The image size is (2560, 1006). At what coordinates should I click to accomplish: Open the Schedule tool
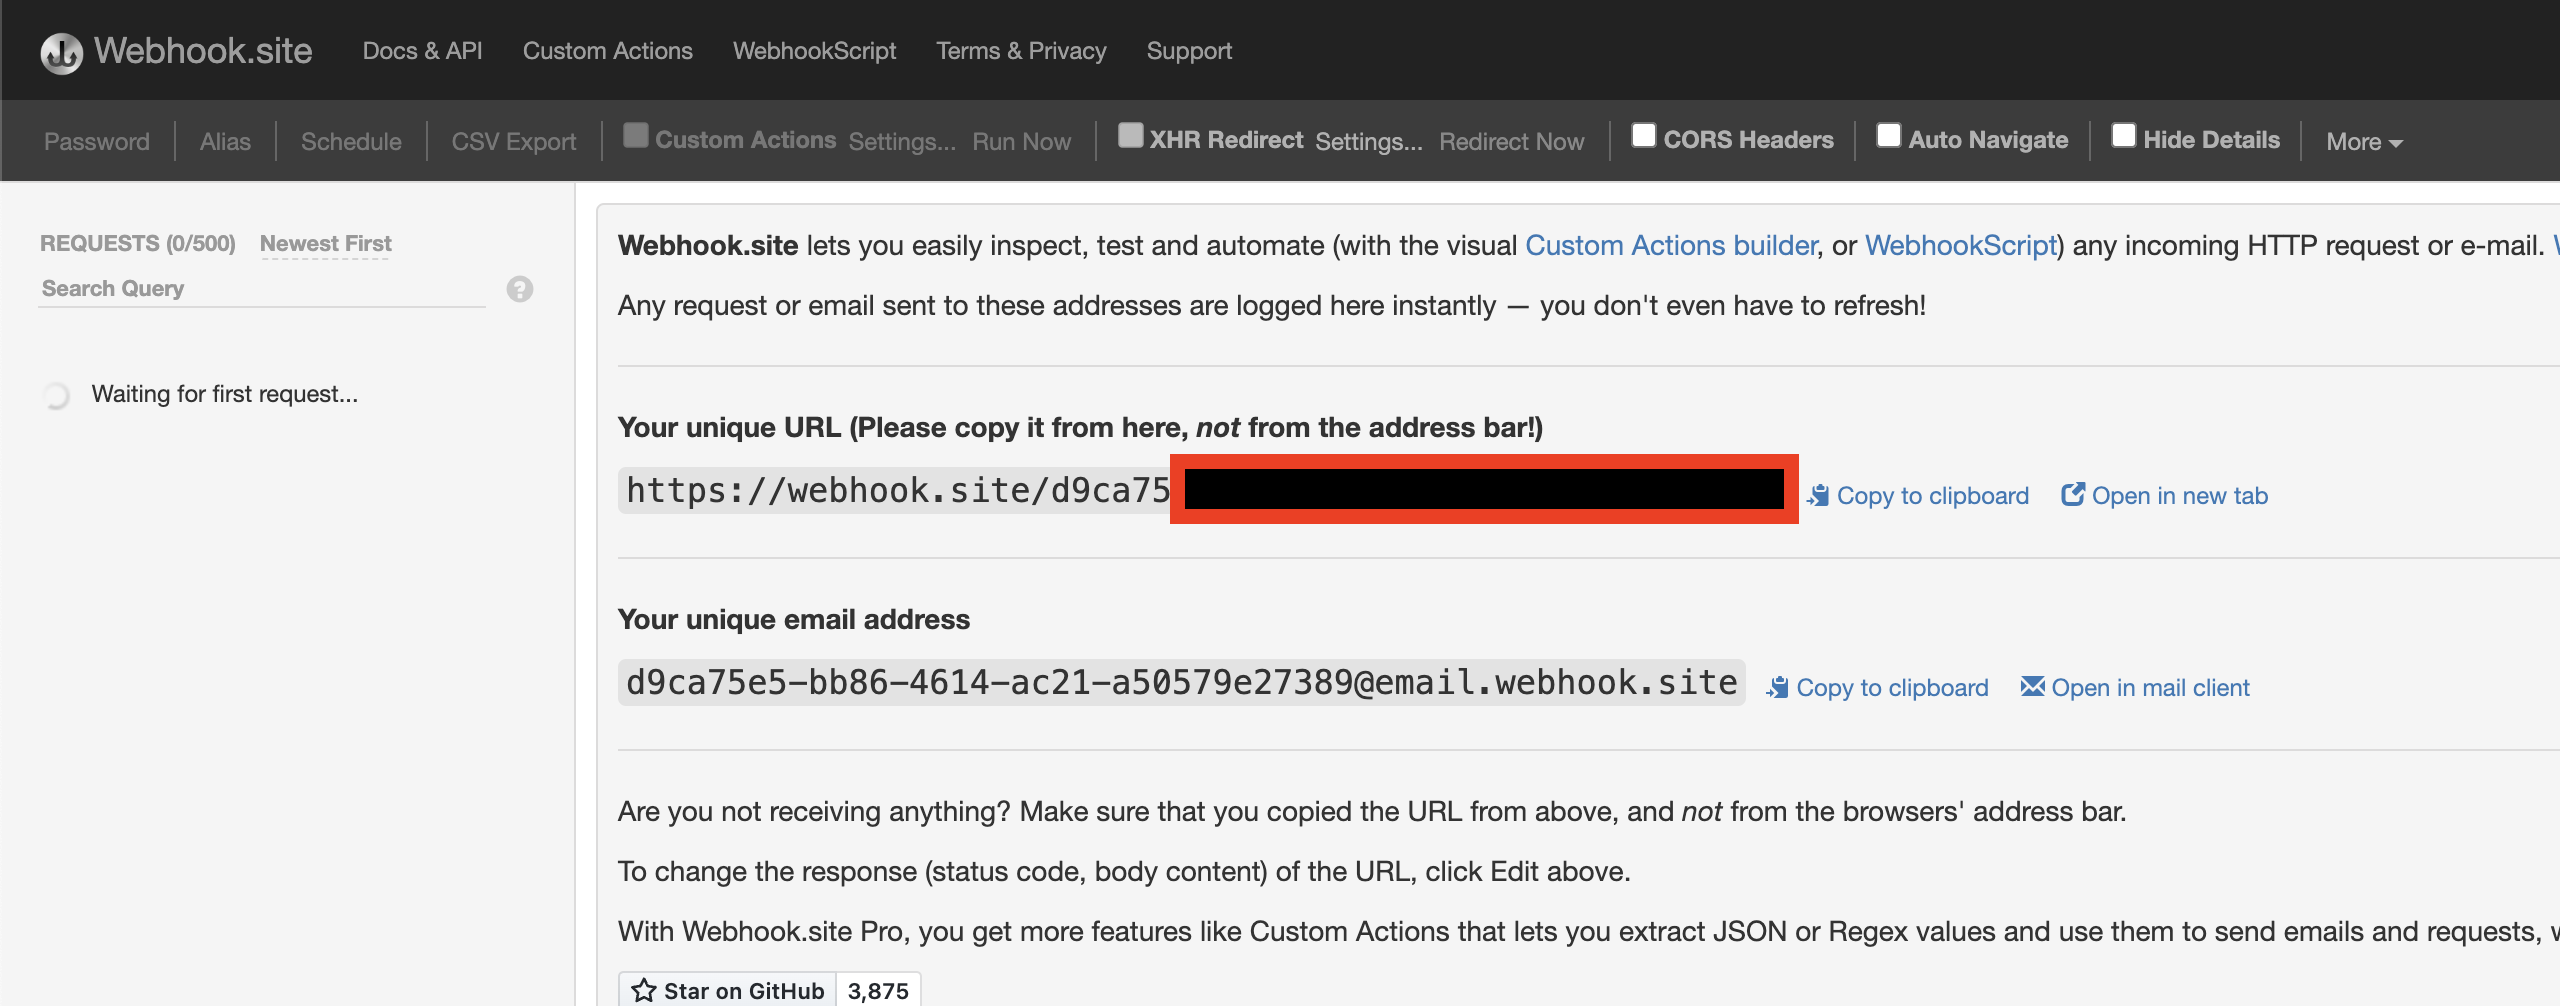(x=350, y=140)
